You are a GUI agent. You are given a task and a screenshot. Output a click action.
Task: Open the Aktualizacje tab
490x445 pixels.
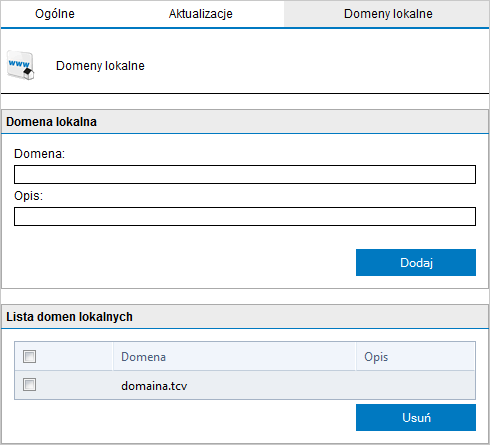click(200, 14)
